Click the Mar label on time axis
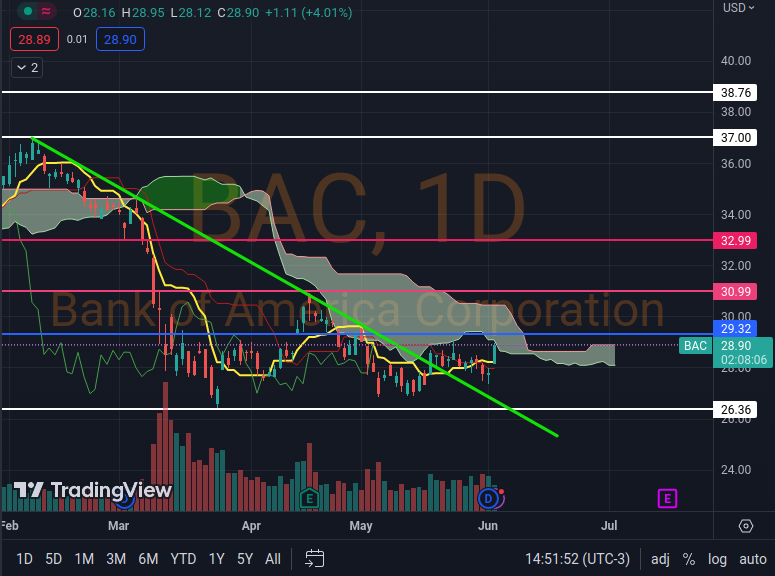Image resolution: width=775 pixels, height=576 pixels. tap(118, 526)
